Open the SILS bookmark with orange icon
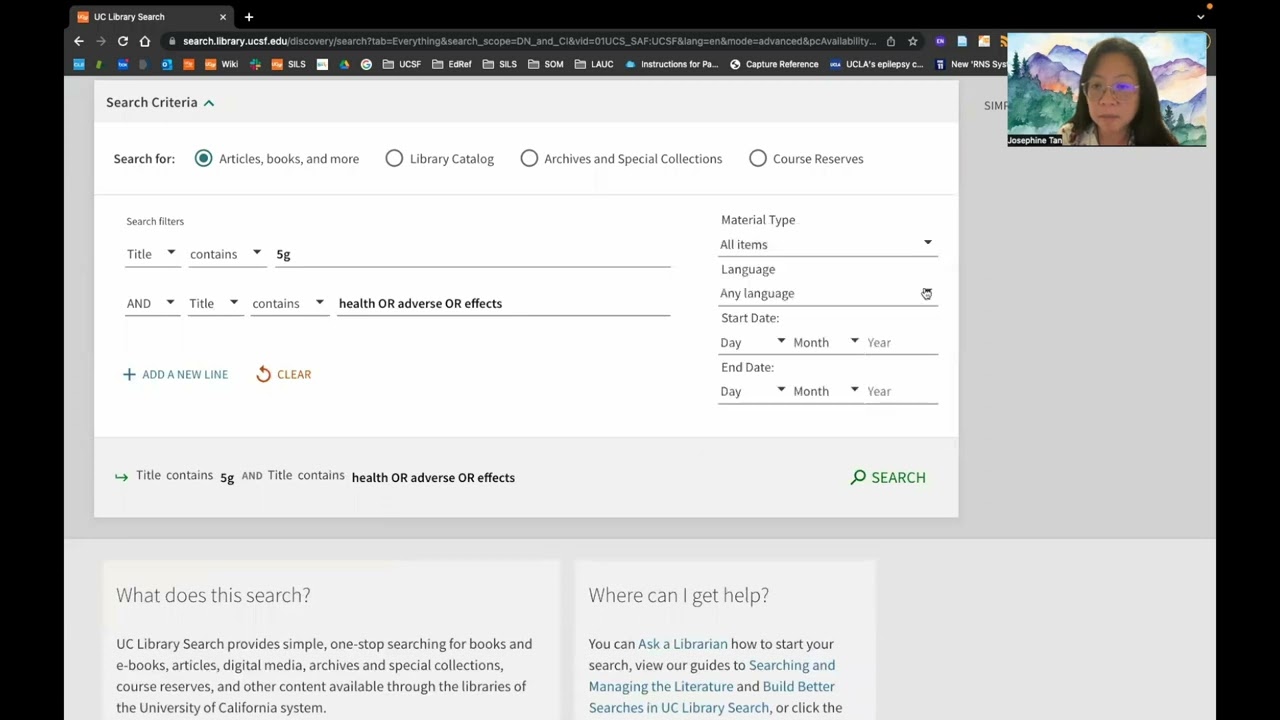 coord(288,64)
